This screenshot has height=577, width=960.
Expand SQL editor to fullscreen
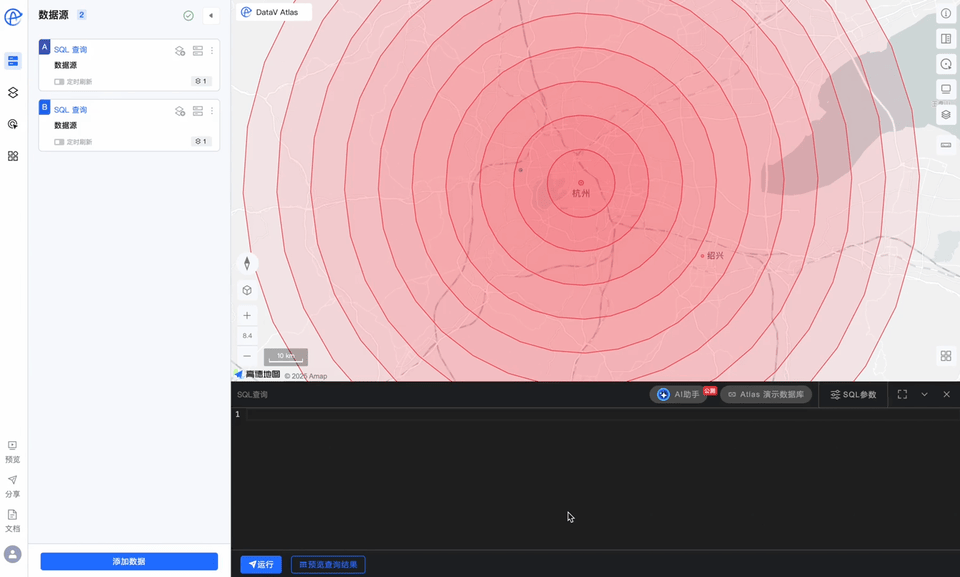tap(902, 394)
